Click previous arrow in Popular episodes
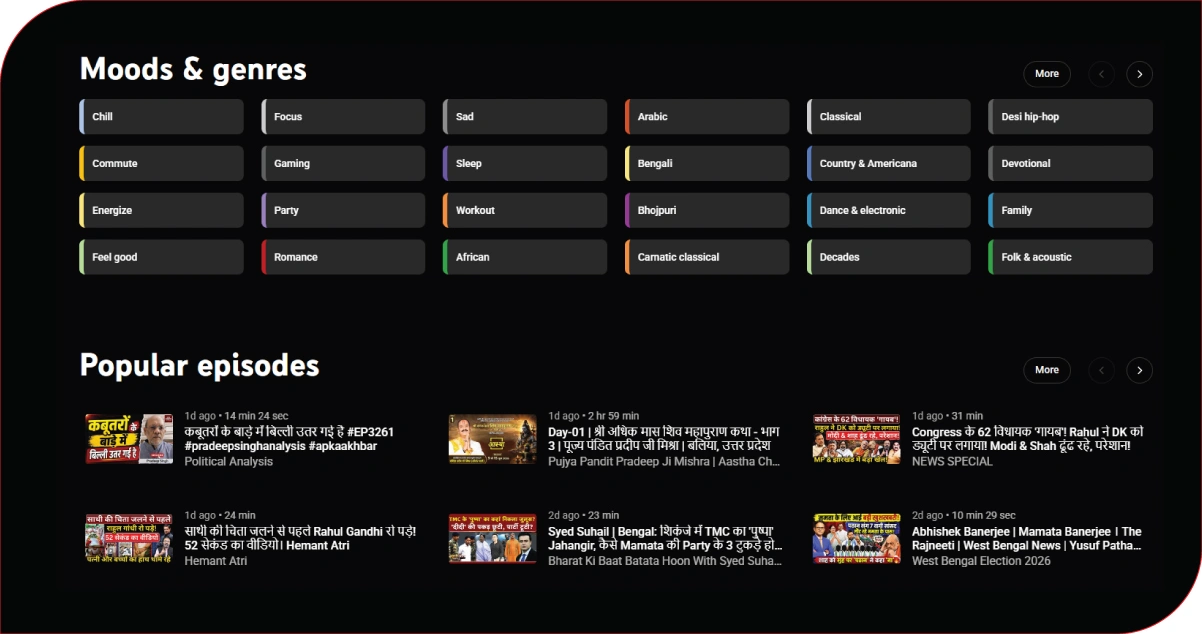The image size is (1202, 634). click(x=1101, y=370)
